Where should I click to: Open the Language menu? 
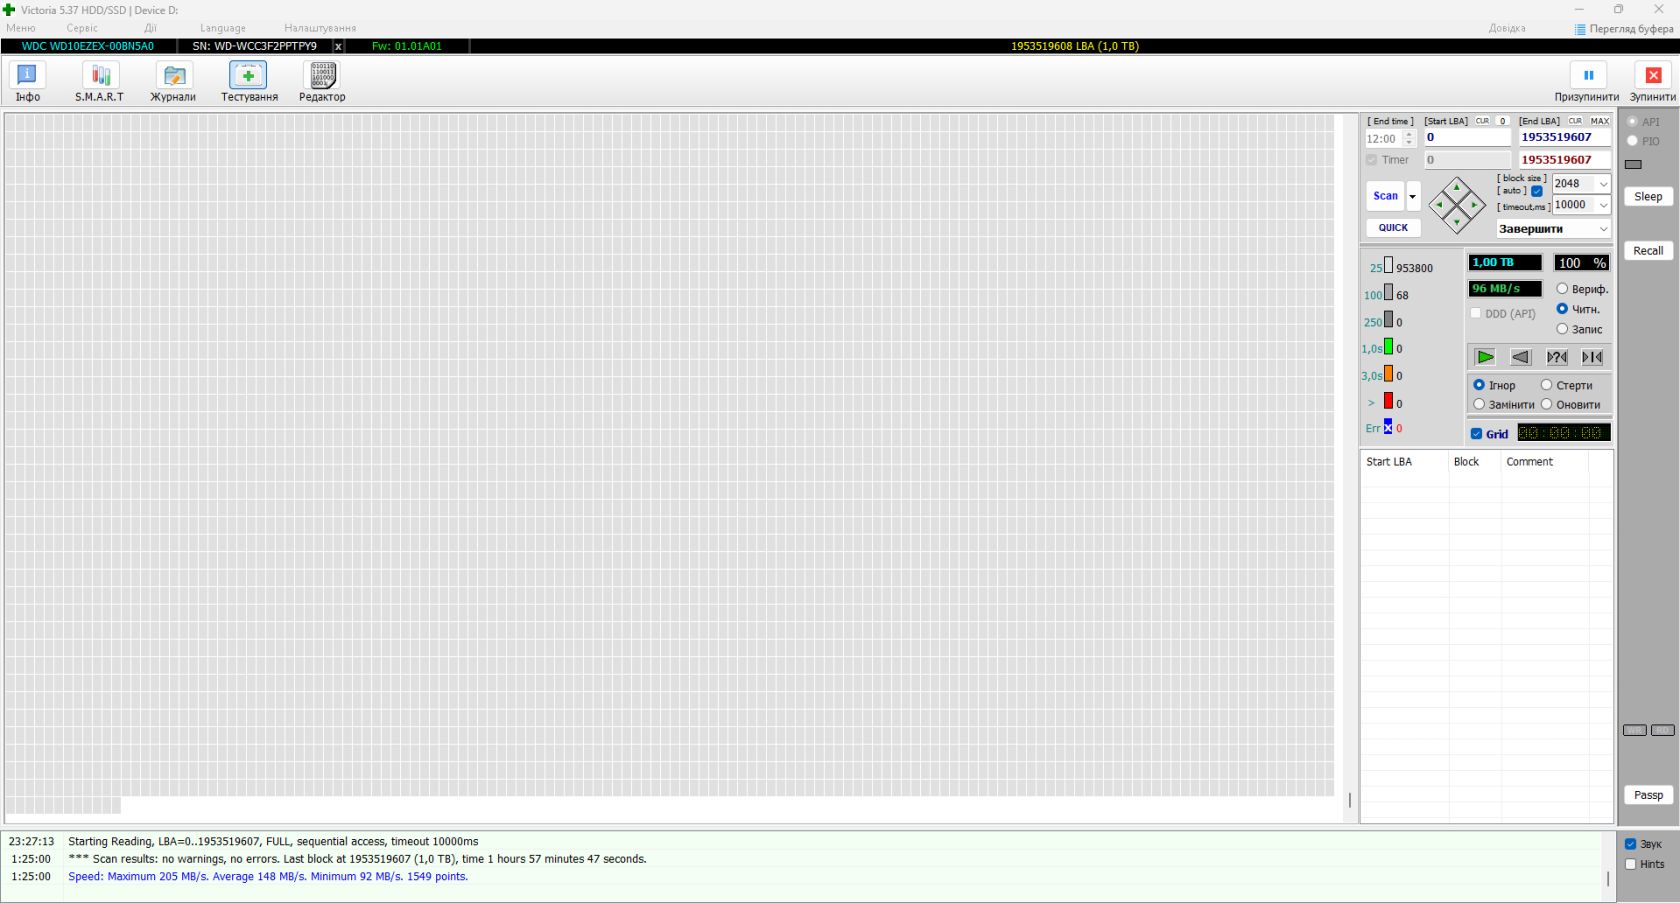(223, 28)
